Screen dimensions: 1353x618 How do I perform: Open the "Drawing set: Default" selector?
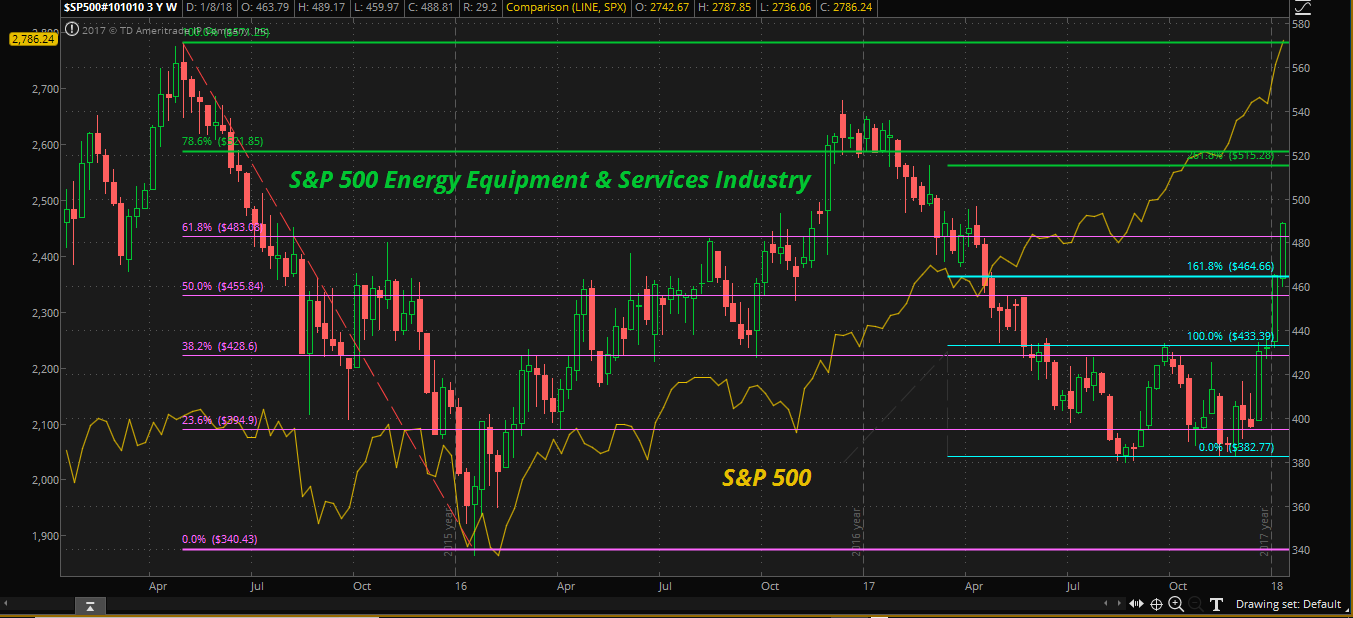click(1290, 603)
